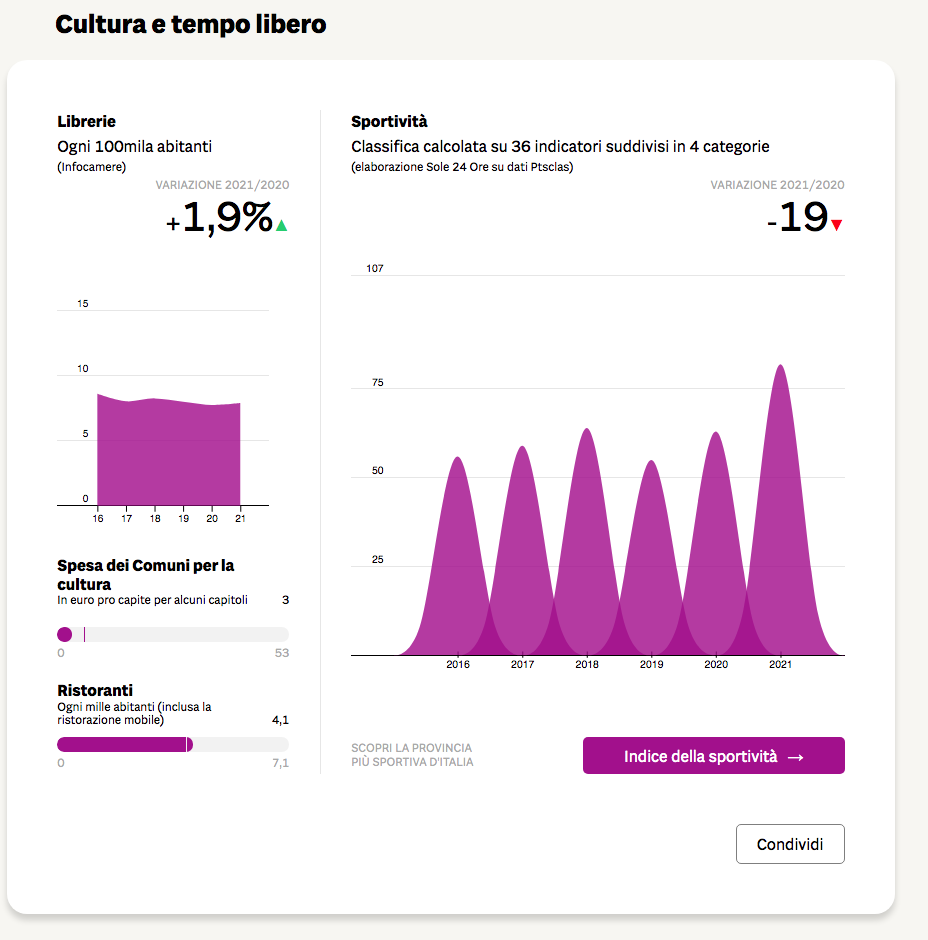Image resolution: width=928 pixels, height=940 pixels.
Task: Click 'Ogni mille abitanti (inclusa la ristorazione mobile)' text
Action: (x=134, y=713)
